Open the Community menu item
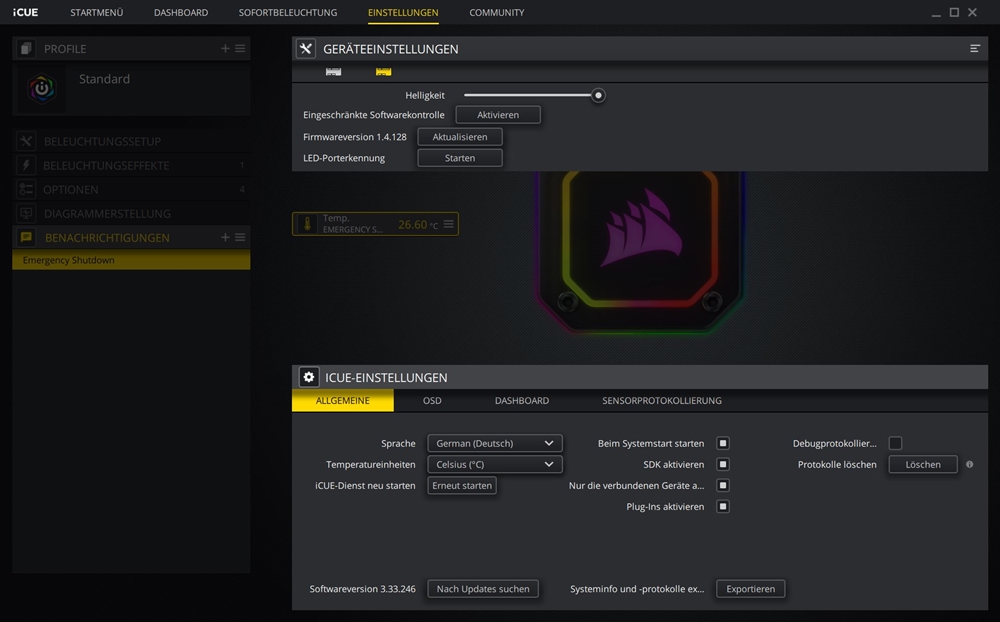Viewport: 1000px width, 622px height. point(497,13)
